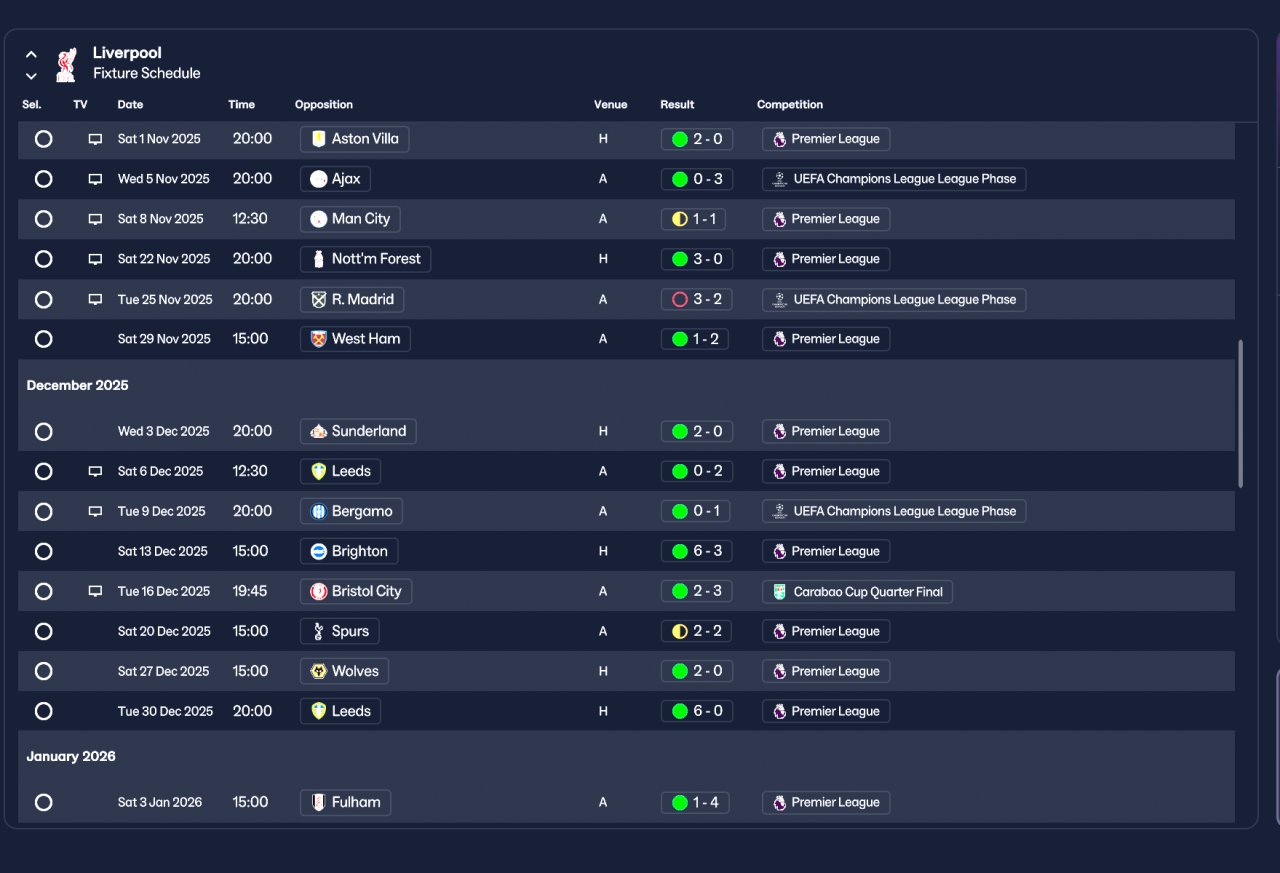Click the TV icon on the Bergamo row
The image size is (1280, 873).
pyautogui.click(x=95, y=512)
